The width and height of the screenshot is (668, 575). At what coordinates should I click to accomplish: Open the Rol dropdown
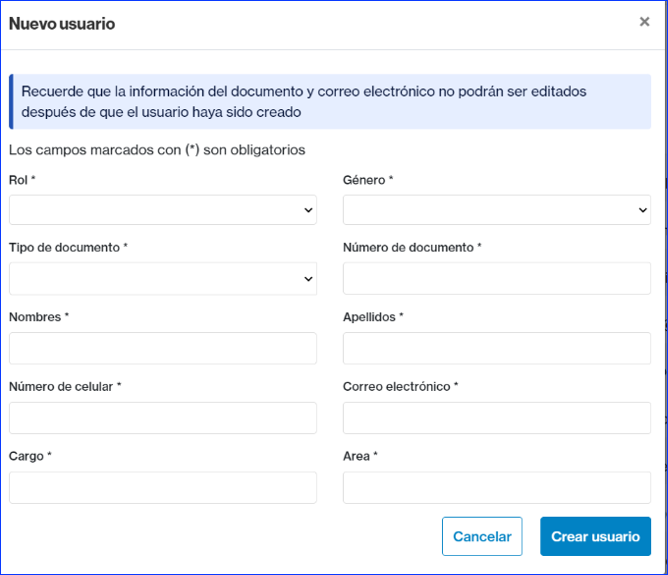[163, 210]
